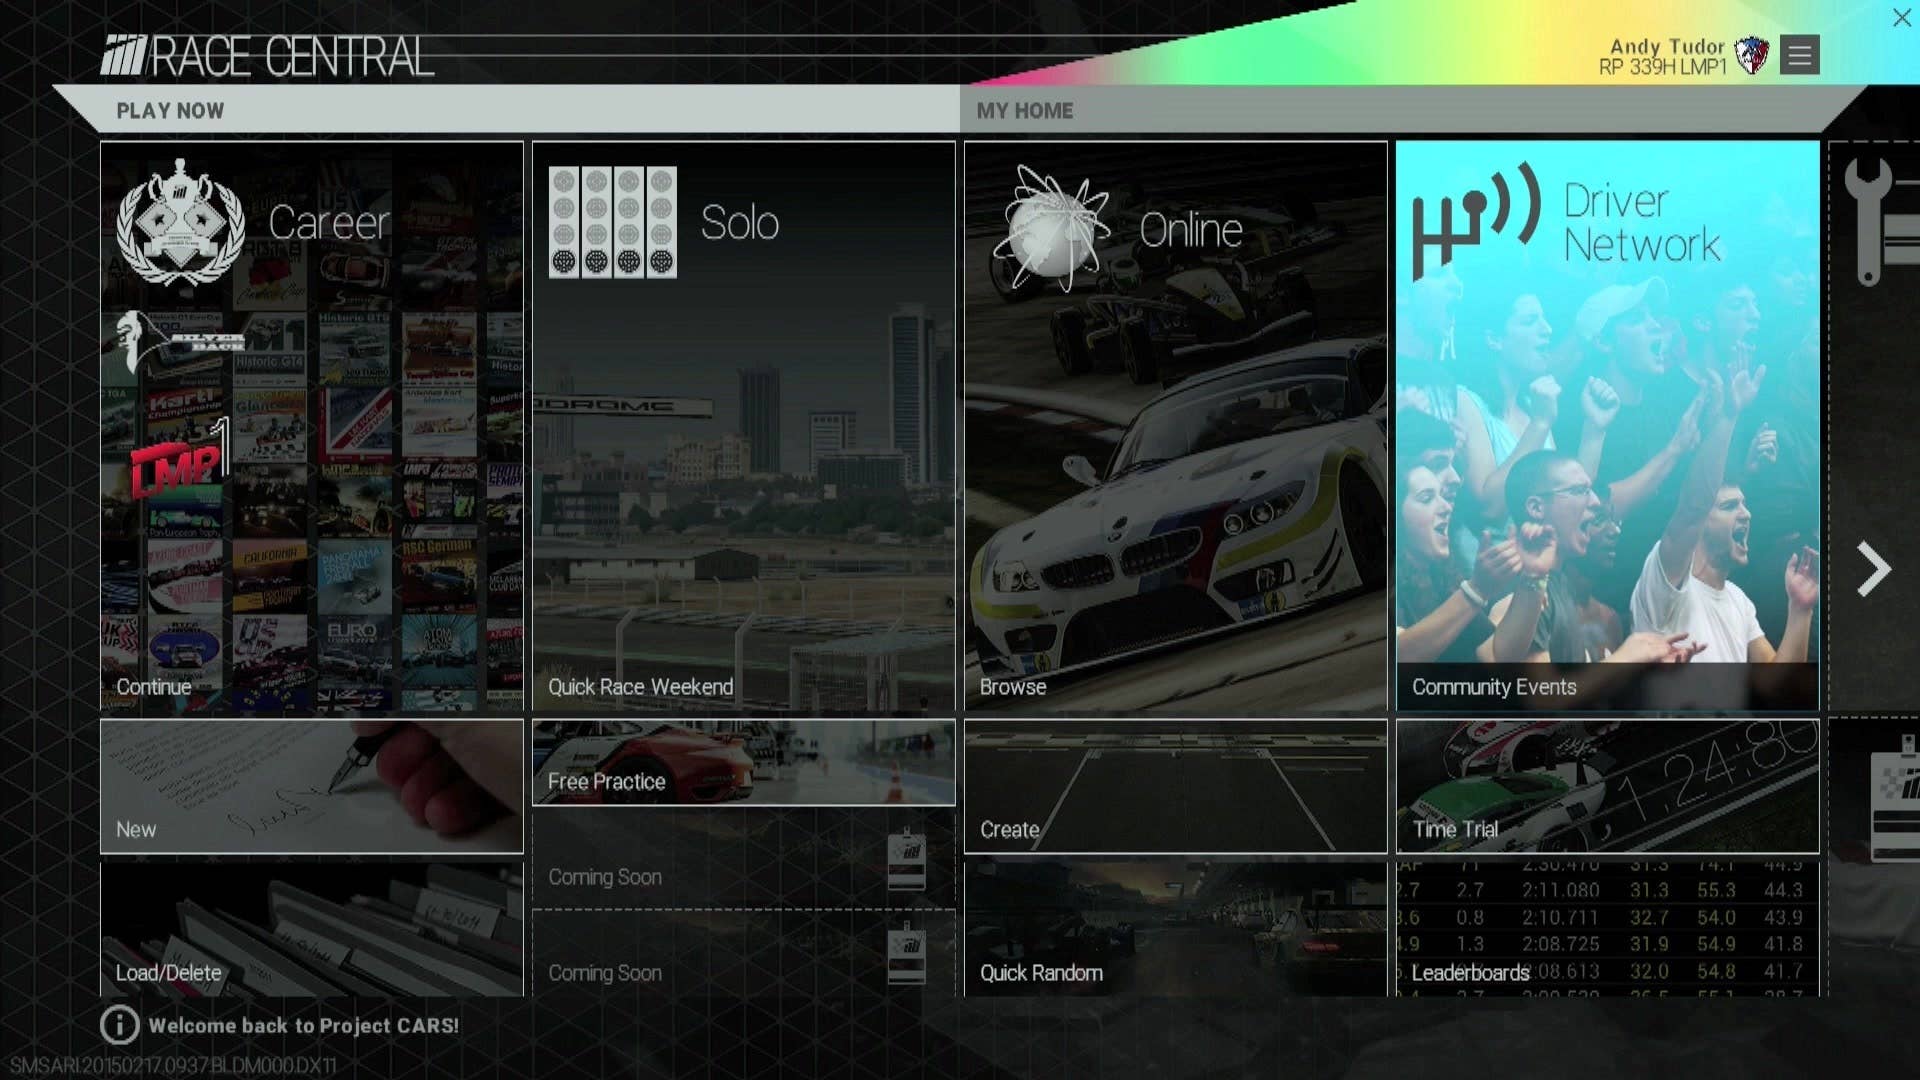Click the Online heading text
Image resolution: width=1920 pixels, height=1080 pixels.
pyautogui.click(x=1190, y=230)
